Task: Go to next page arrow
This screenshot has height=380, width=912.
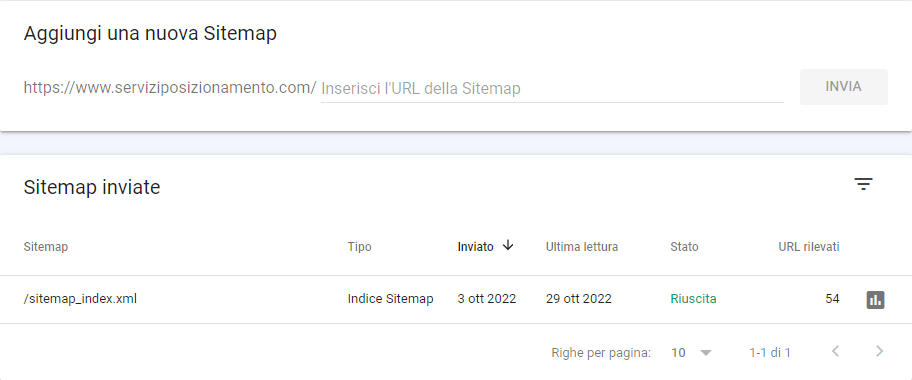Action: coord(879,351)
